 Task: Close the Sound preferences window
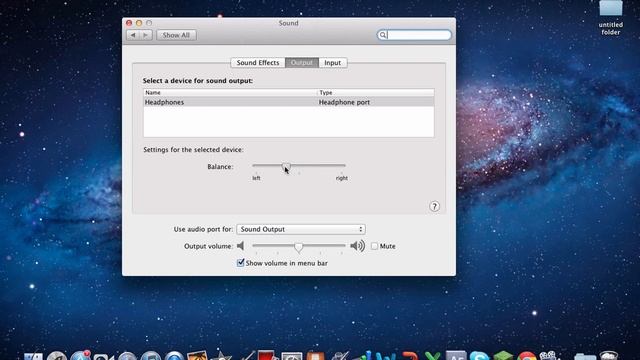[129, 23]
